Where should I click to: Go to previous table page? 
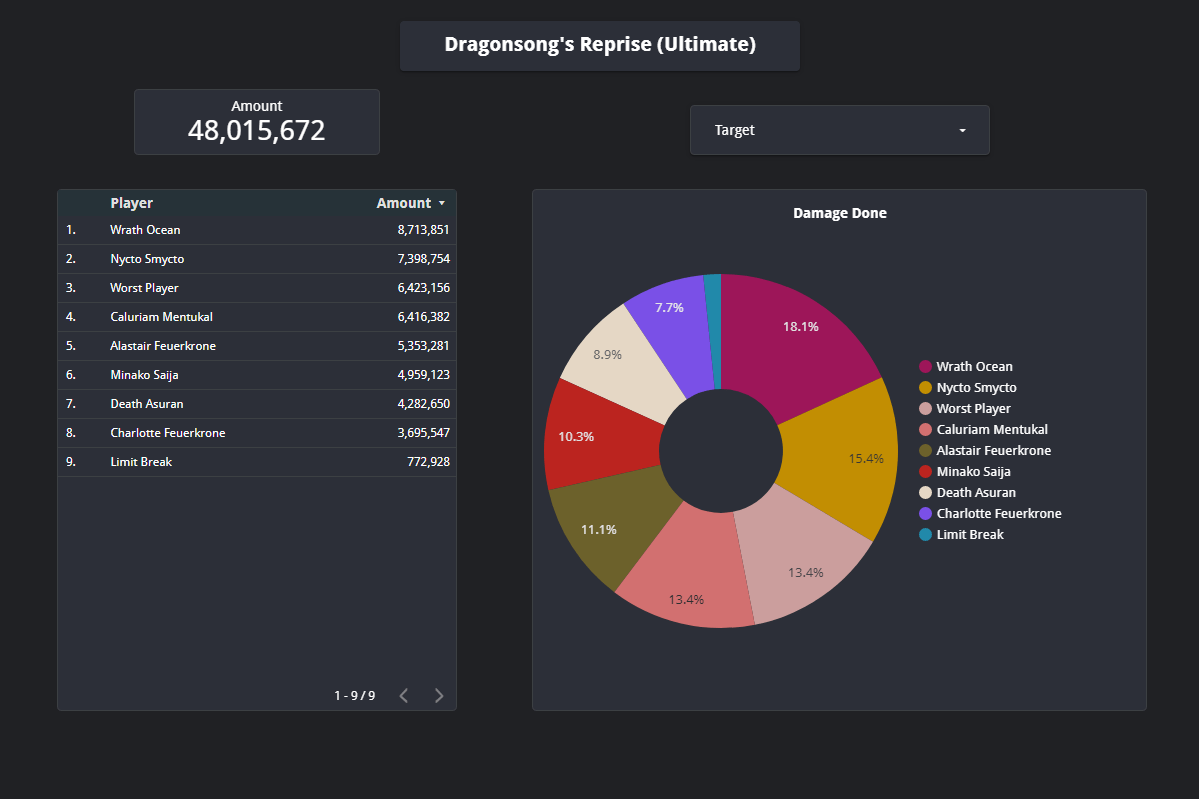404,696
